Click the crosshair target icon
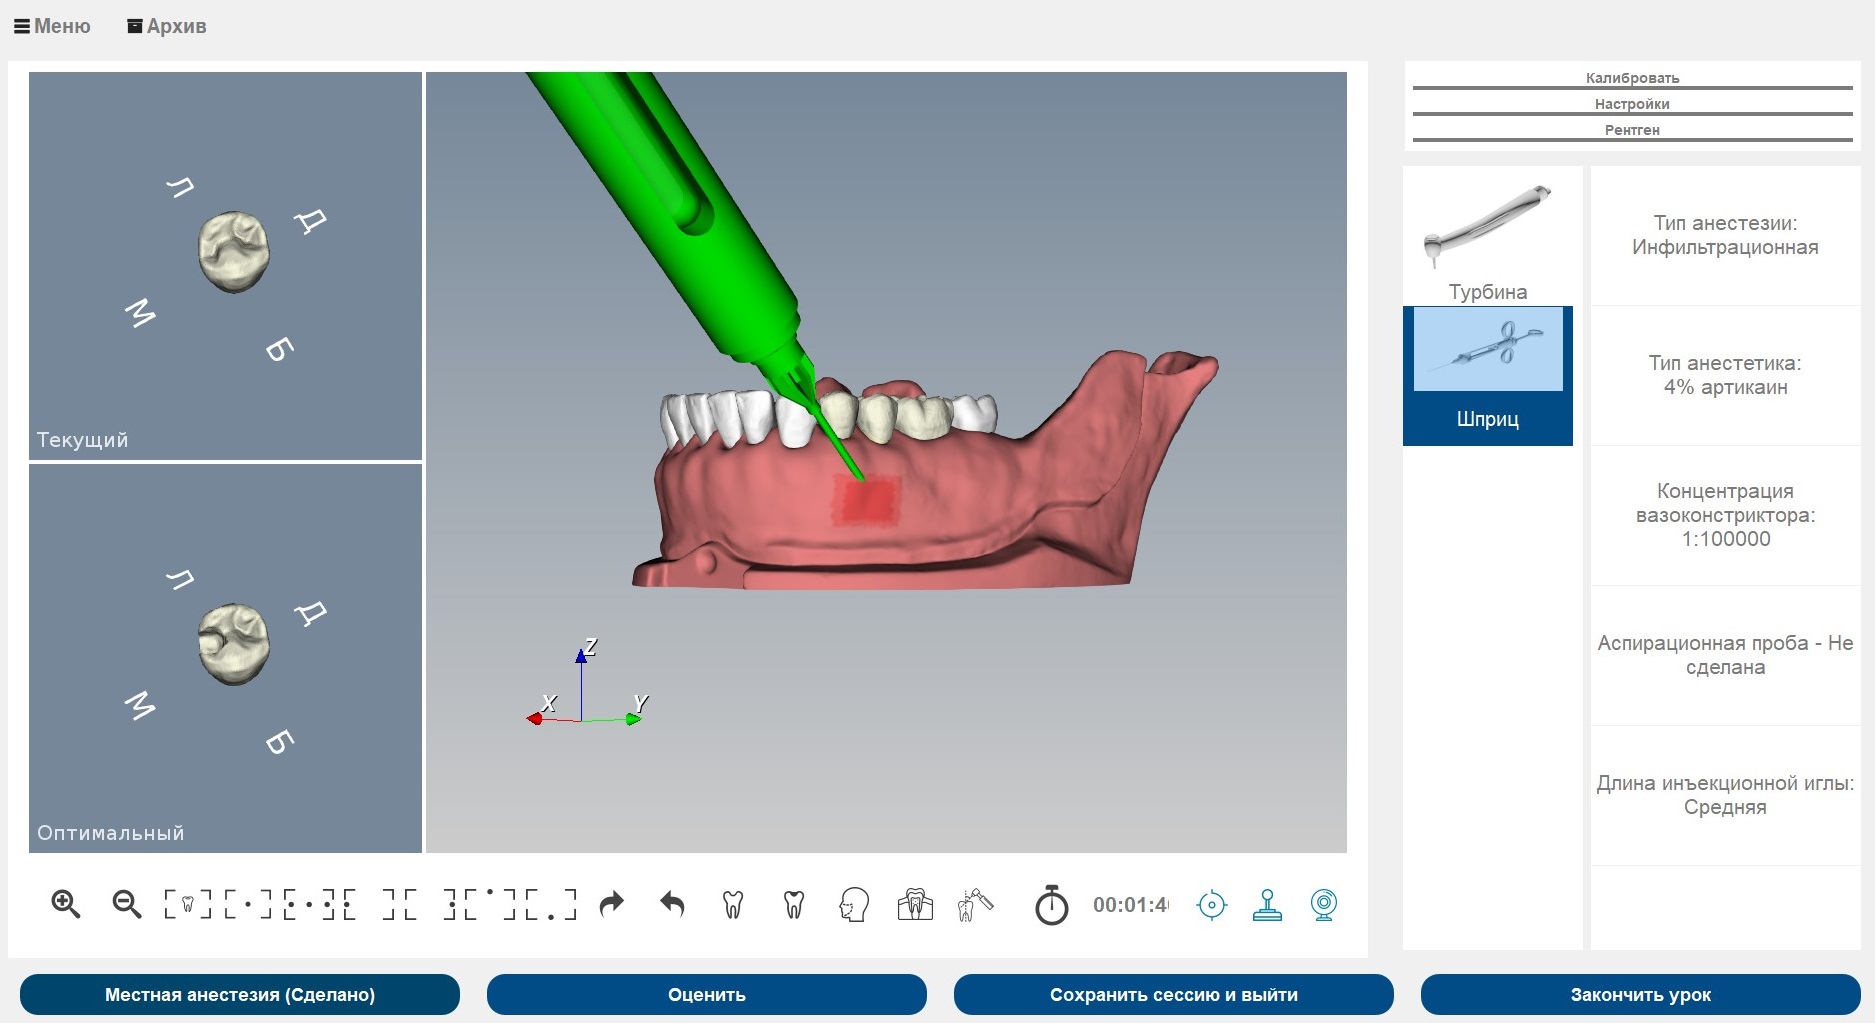Image resolution: width=1875 pixels, height=1023 pixels. (1211, 904)
